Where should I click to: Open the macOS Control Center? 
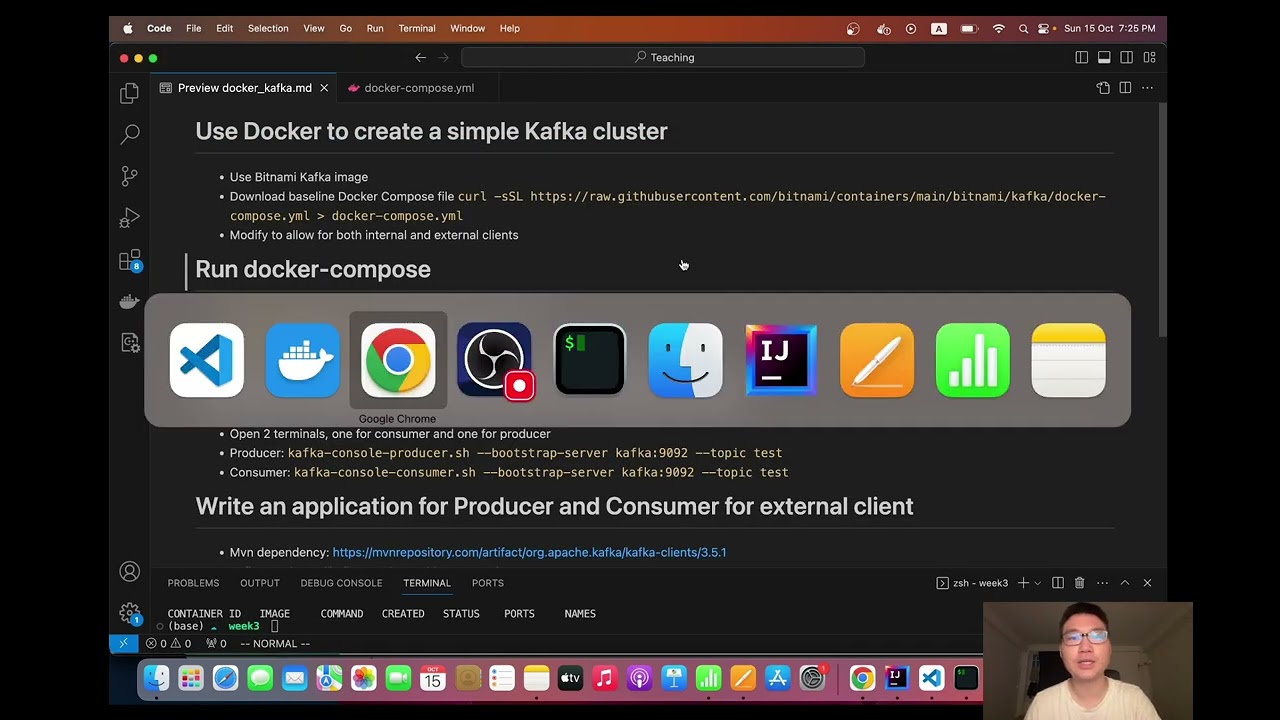(1044, 29)
